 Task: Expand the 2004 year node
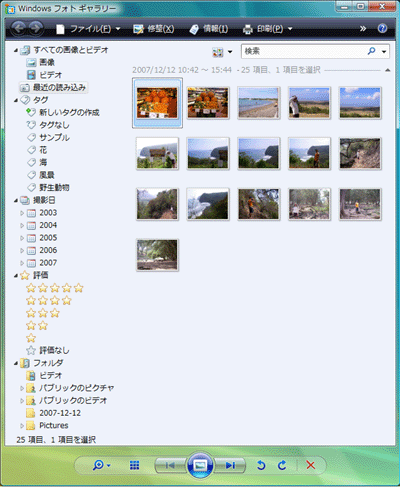coord(22,225)
